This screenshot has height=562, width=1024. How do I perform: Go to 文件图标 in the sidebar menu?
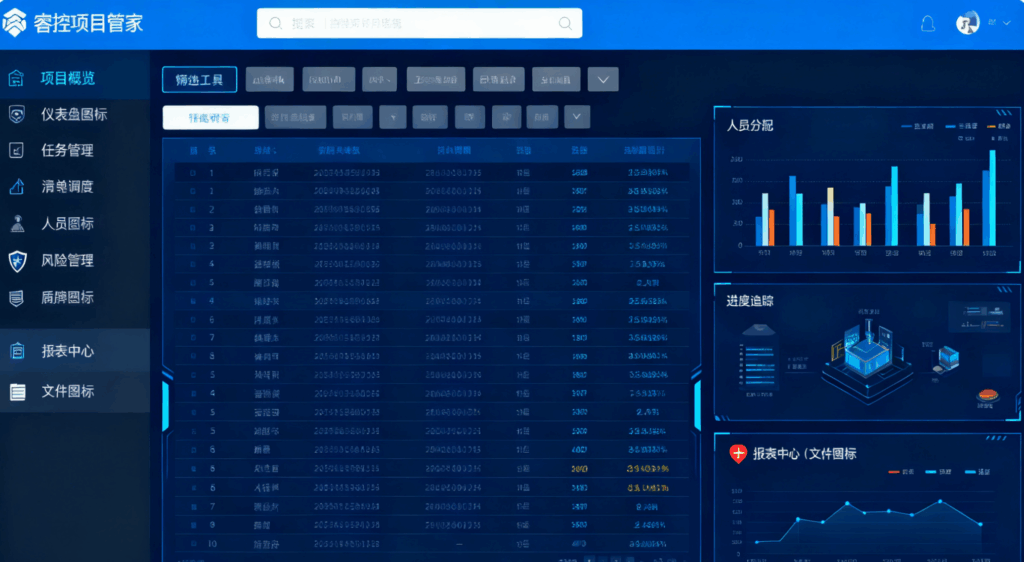[67, 391]
